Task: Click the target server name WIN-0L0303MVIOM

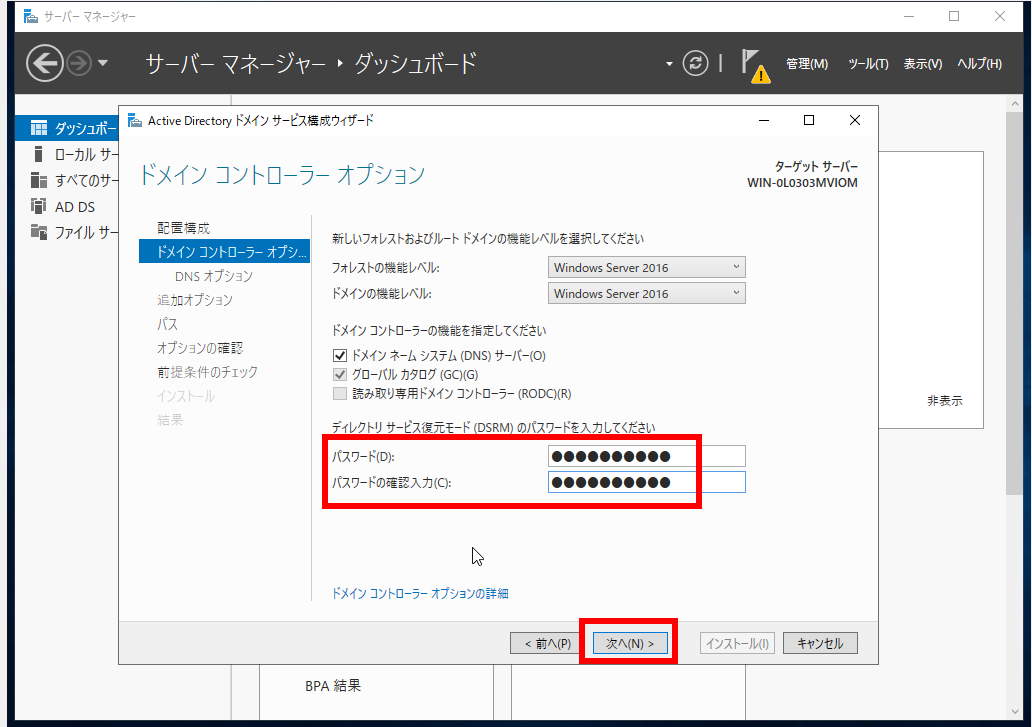Action: [x=802, y=183]
